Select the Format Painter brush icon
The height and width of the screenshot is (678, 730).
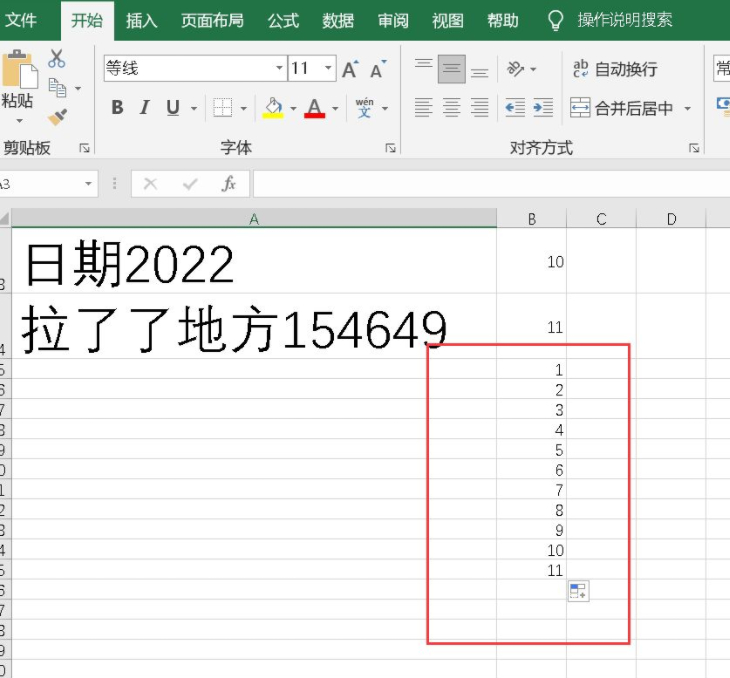tap(57, 117)
